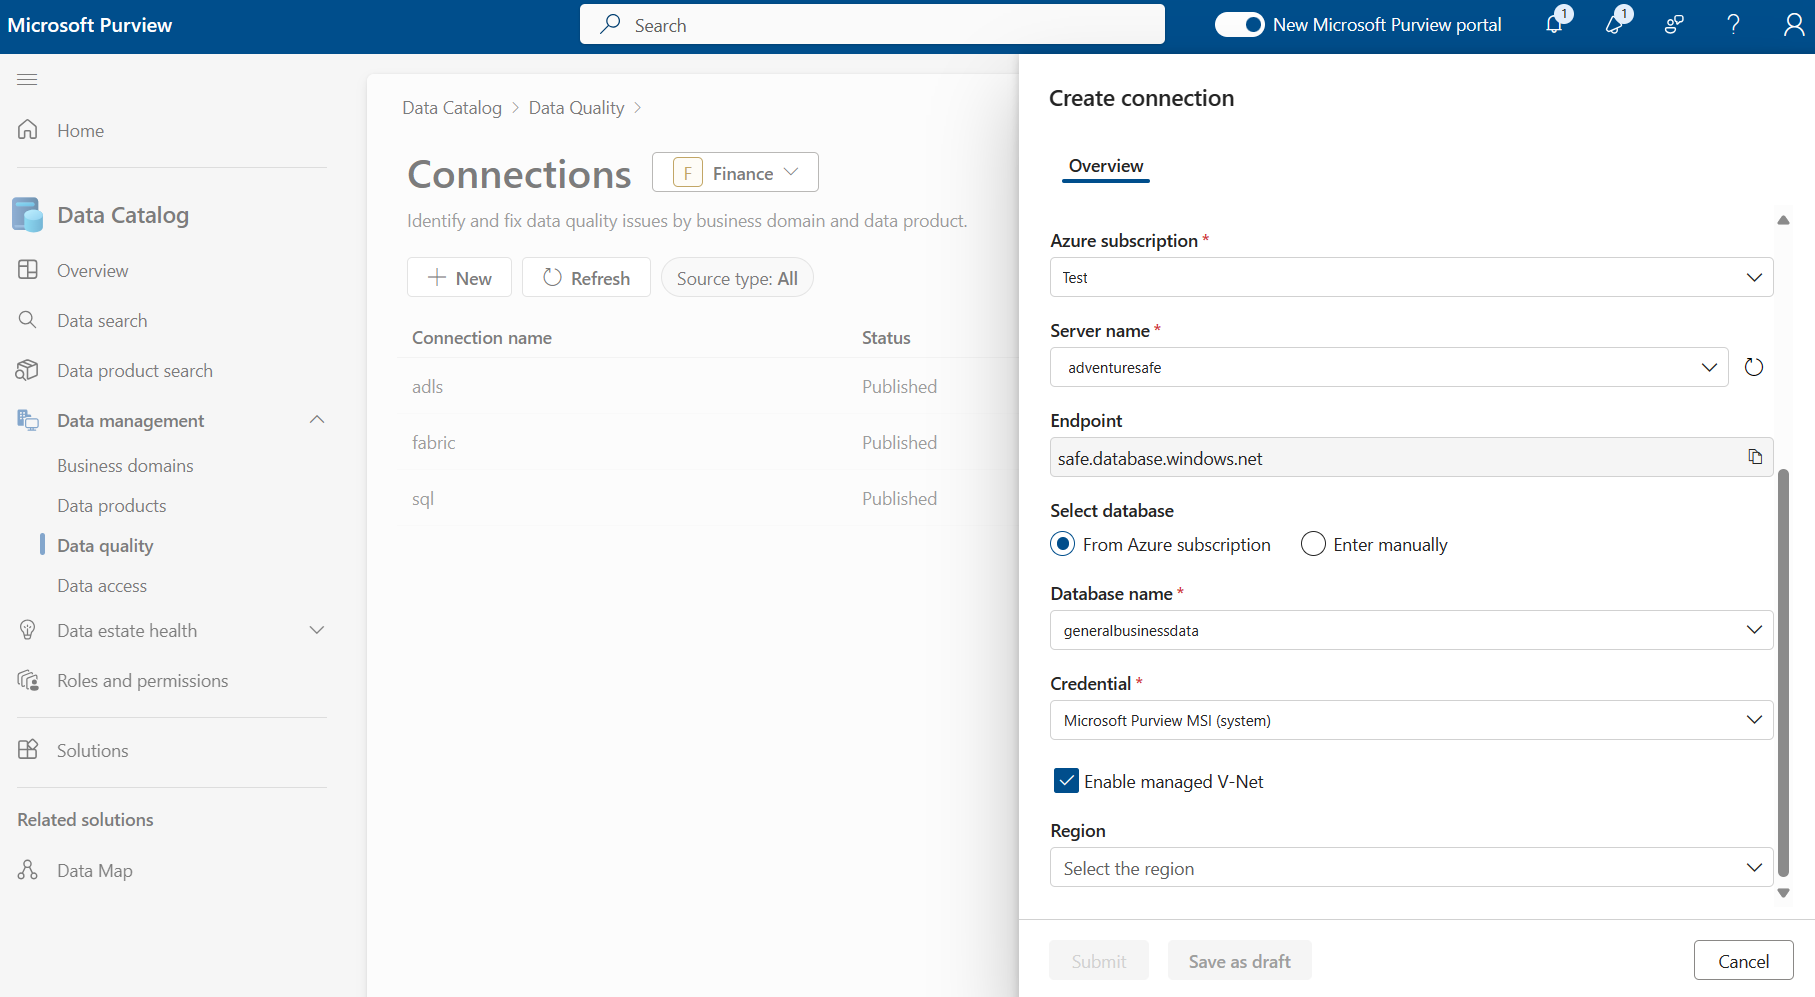This screenshot has height=997, width=1815.
Task: Go to Home in sidebar
Action: click(x=80, y=130)
